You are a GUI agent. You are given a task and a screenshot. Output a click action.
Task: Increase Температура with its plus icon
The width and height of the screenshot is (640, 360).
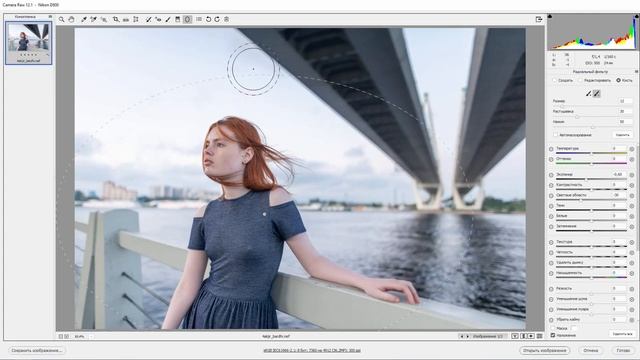pos(632,149)
